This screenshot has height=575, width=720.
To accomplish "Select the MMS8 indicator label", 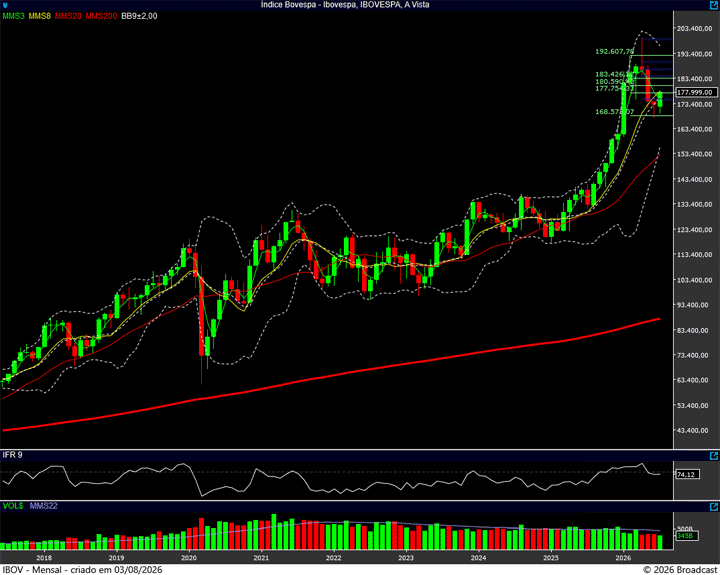I will point(39,16).
